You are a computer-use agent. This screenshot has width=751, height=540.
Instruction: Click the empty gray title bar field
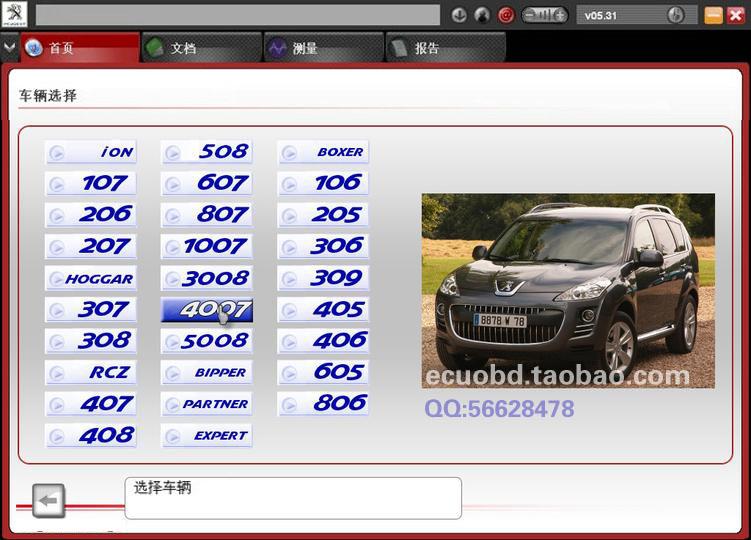coord(238,15)
